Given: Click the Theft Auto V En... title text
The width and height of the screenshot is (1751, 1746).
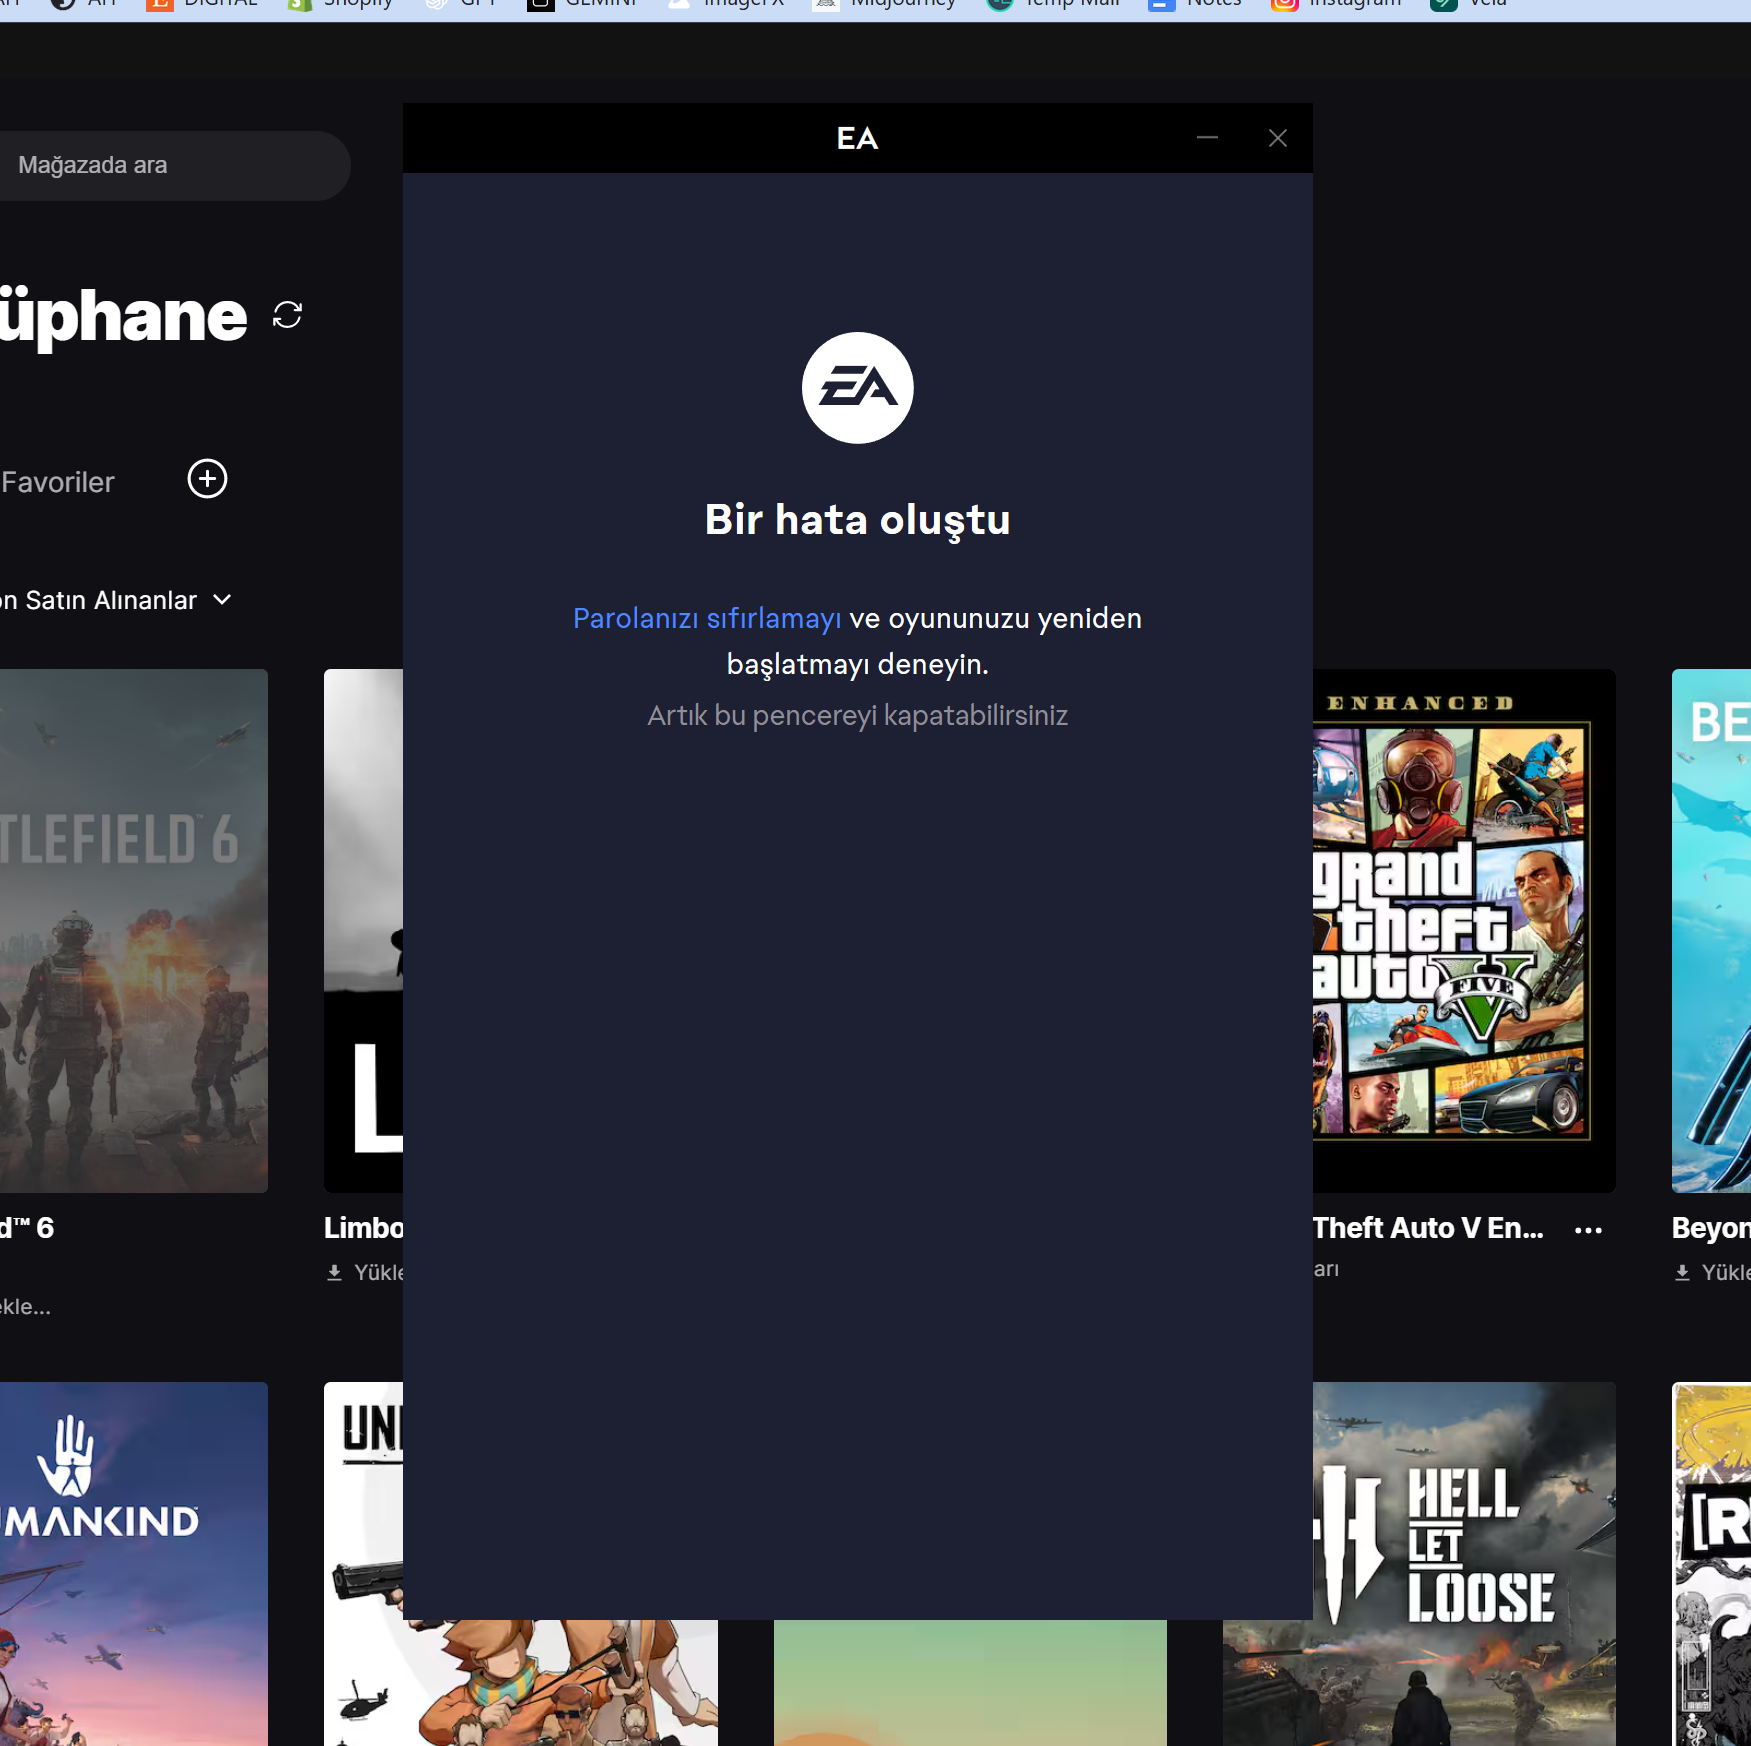Looking at the screenshot, I should pos(1427,1228).
